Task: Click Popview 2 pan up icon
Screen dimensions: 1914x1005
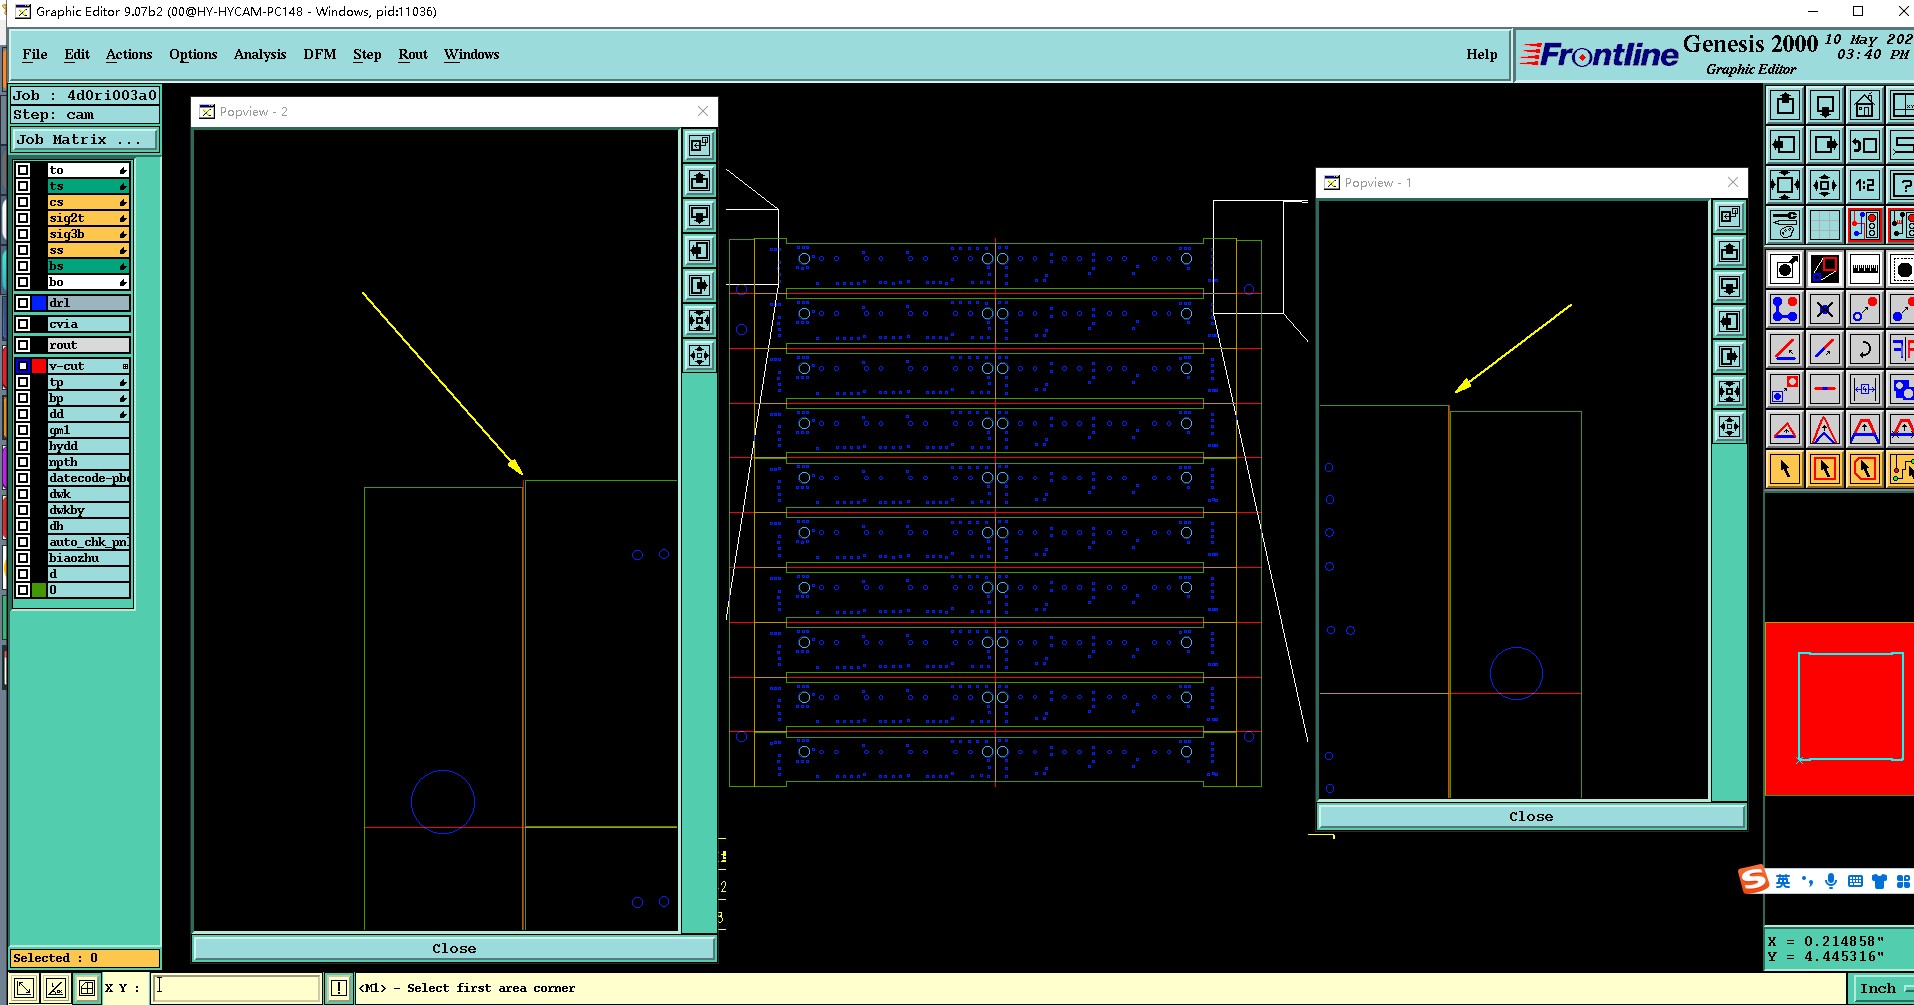Action: [700, 181]
